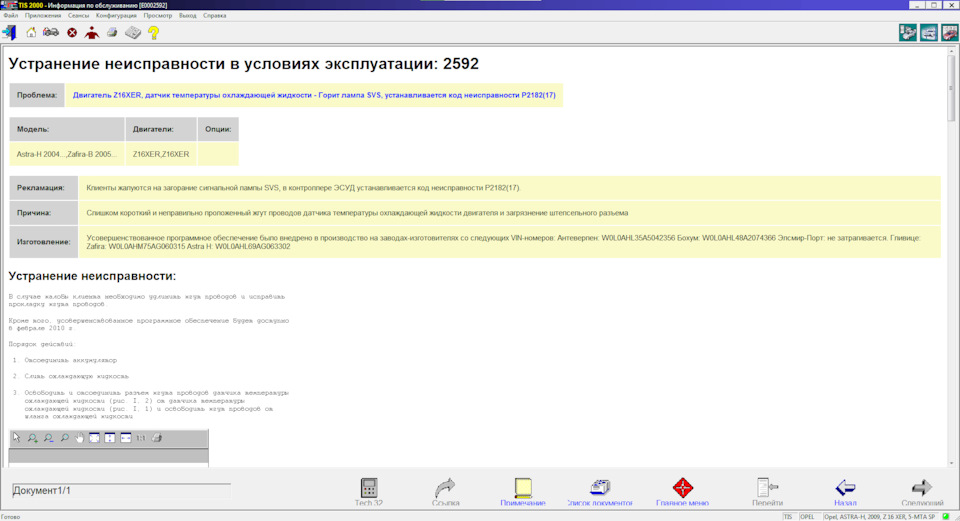This screenshot has width=960, height=521.
Task: Click the vertical scrollbar of document
Action: click(x=951, y=257)
